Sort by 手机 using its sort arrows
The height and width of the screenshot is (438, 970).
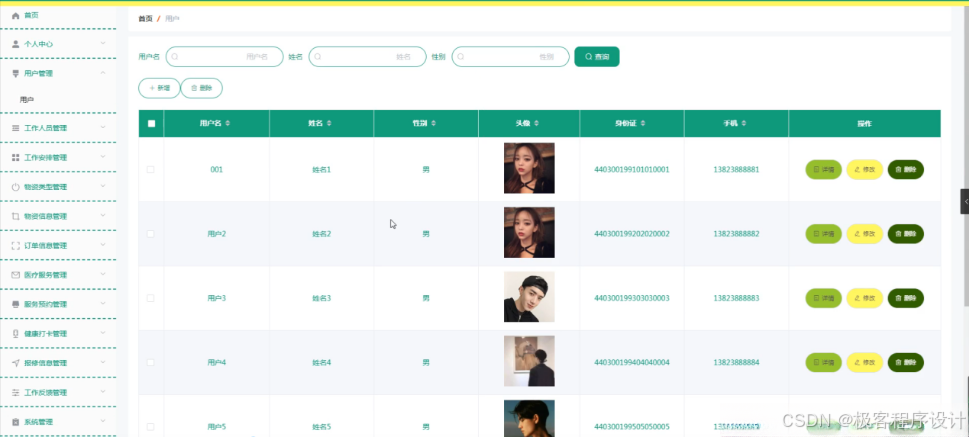pyautogui.click(x=742, y=124)
